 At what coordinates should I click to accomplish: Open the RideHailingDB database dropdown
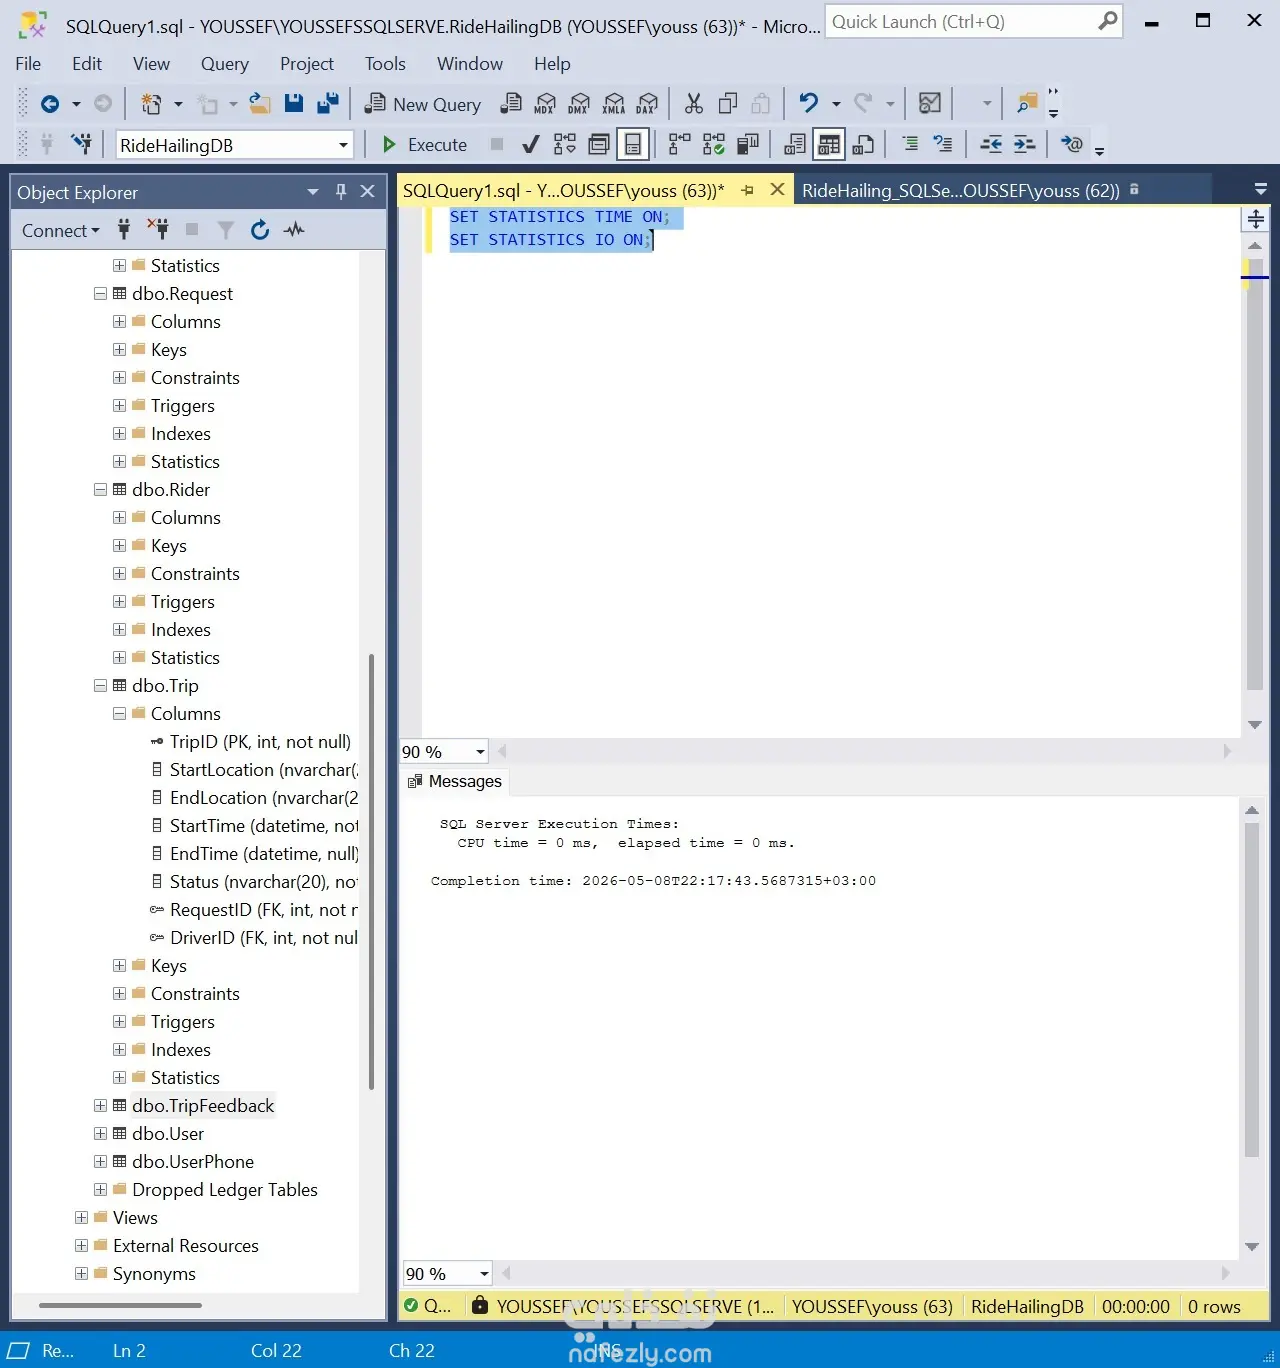(x=343, y=145)
